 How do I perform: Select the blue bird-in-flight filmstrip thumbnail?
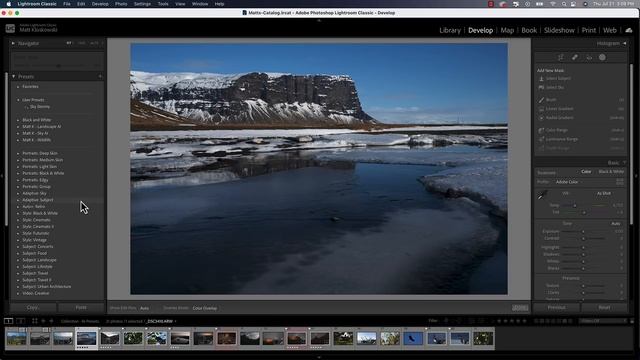(x=413, y=338)
